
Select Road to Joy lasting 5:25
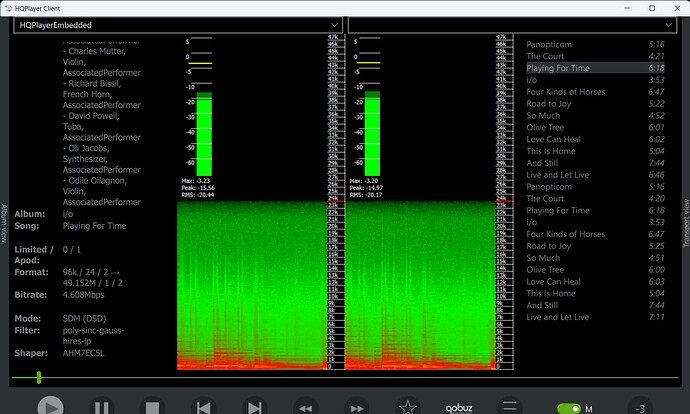coord(595,246)
